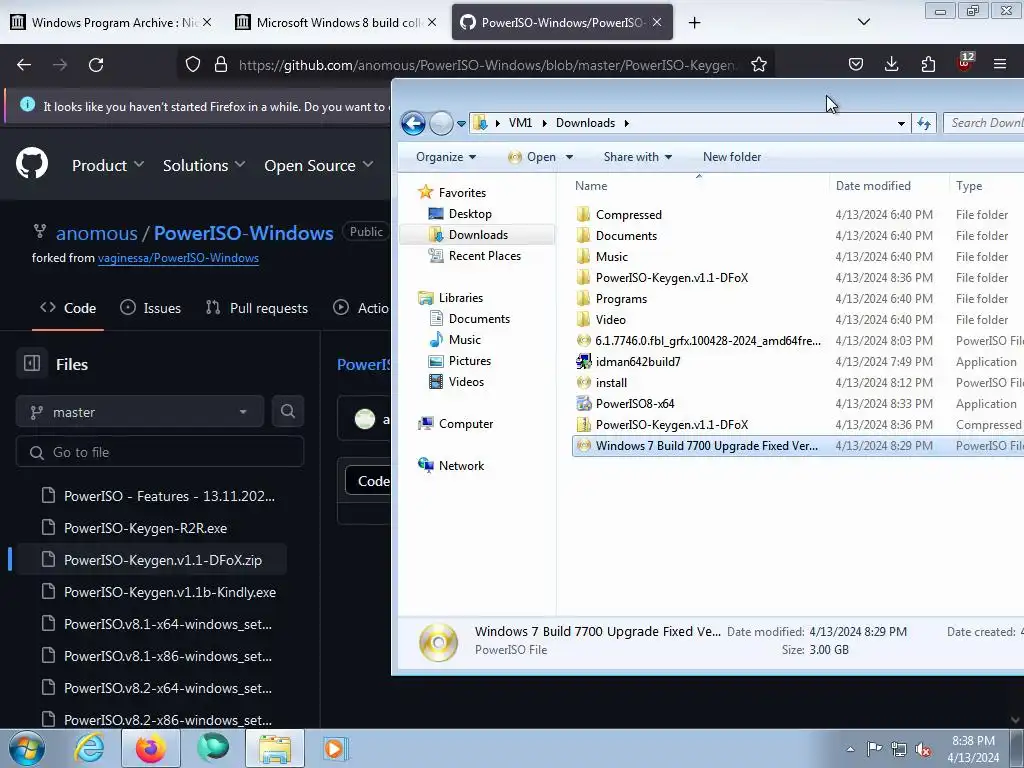The width and height of the screenshot is (1024, 768).
Task: Click the lock icon in address bar
Action: [x=221, y=65]
